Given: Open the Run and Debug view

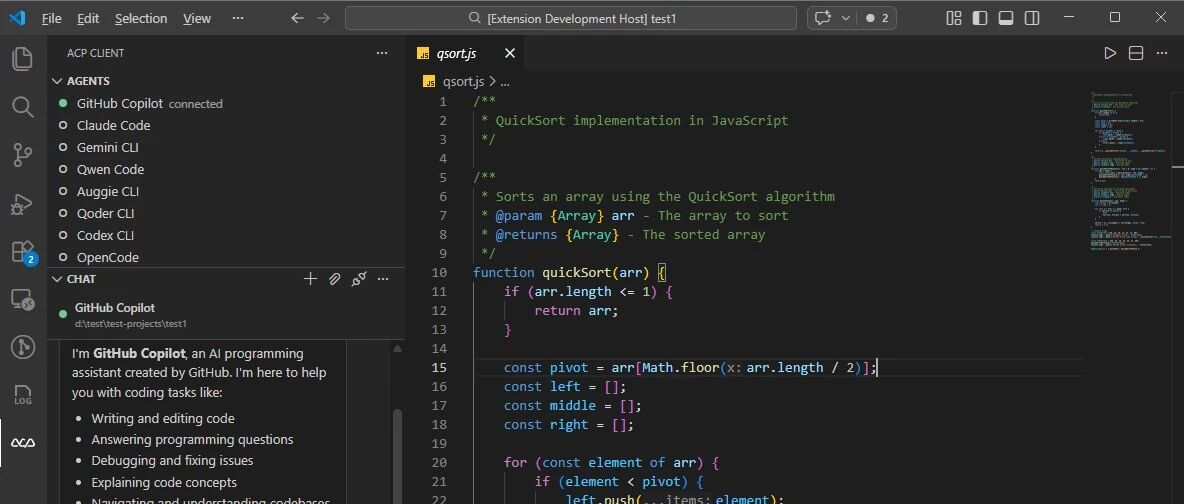Looking at the screenshot, I should point(23,203).
